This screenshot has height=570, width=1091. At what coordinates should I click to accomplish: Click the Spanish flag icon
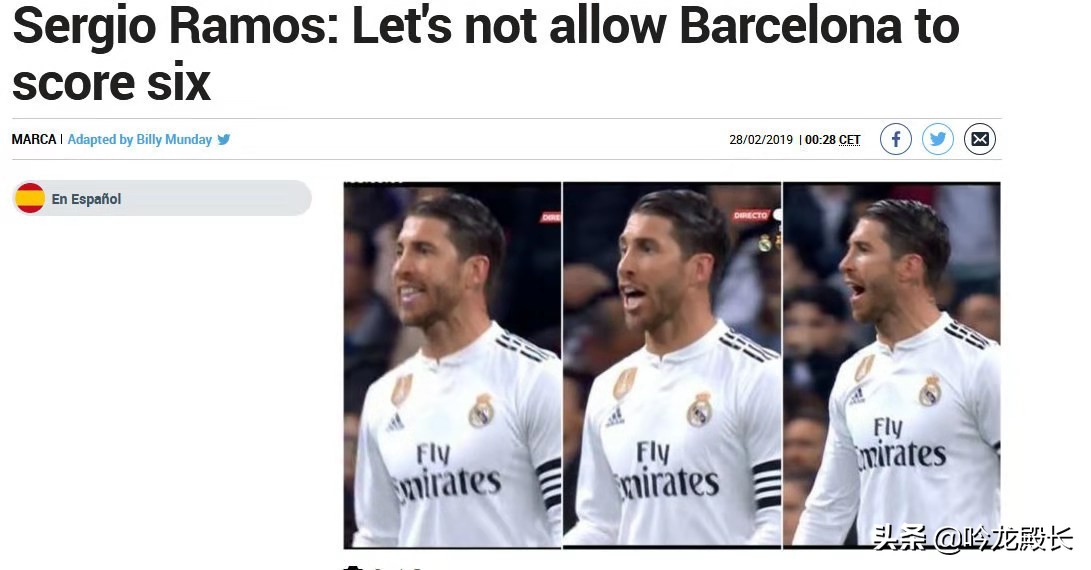[x=30, y=198]
